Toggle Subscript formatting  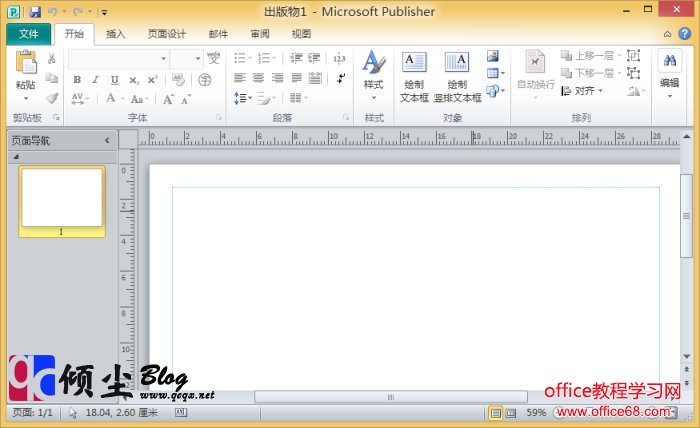[133, 80]
